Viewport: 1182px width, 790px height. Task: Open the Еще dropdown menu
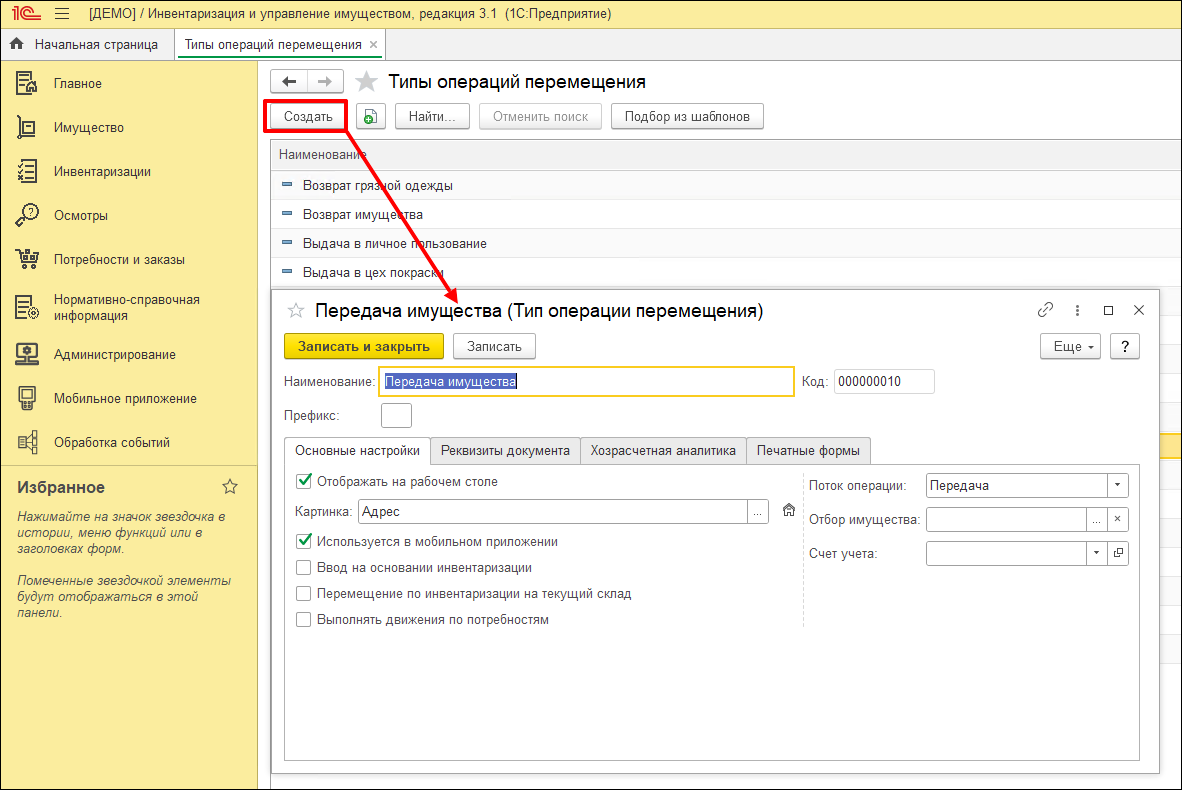click(1070, 347)
